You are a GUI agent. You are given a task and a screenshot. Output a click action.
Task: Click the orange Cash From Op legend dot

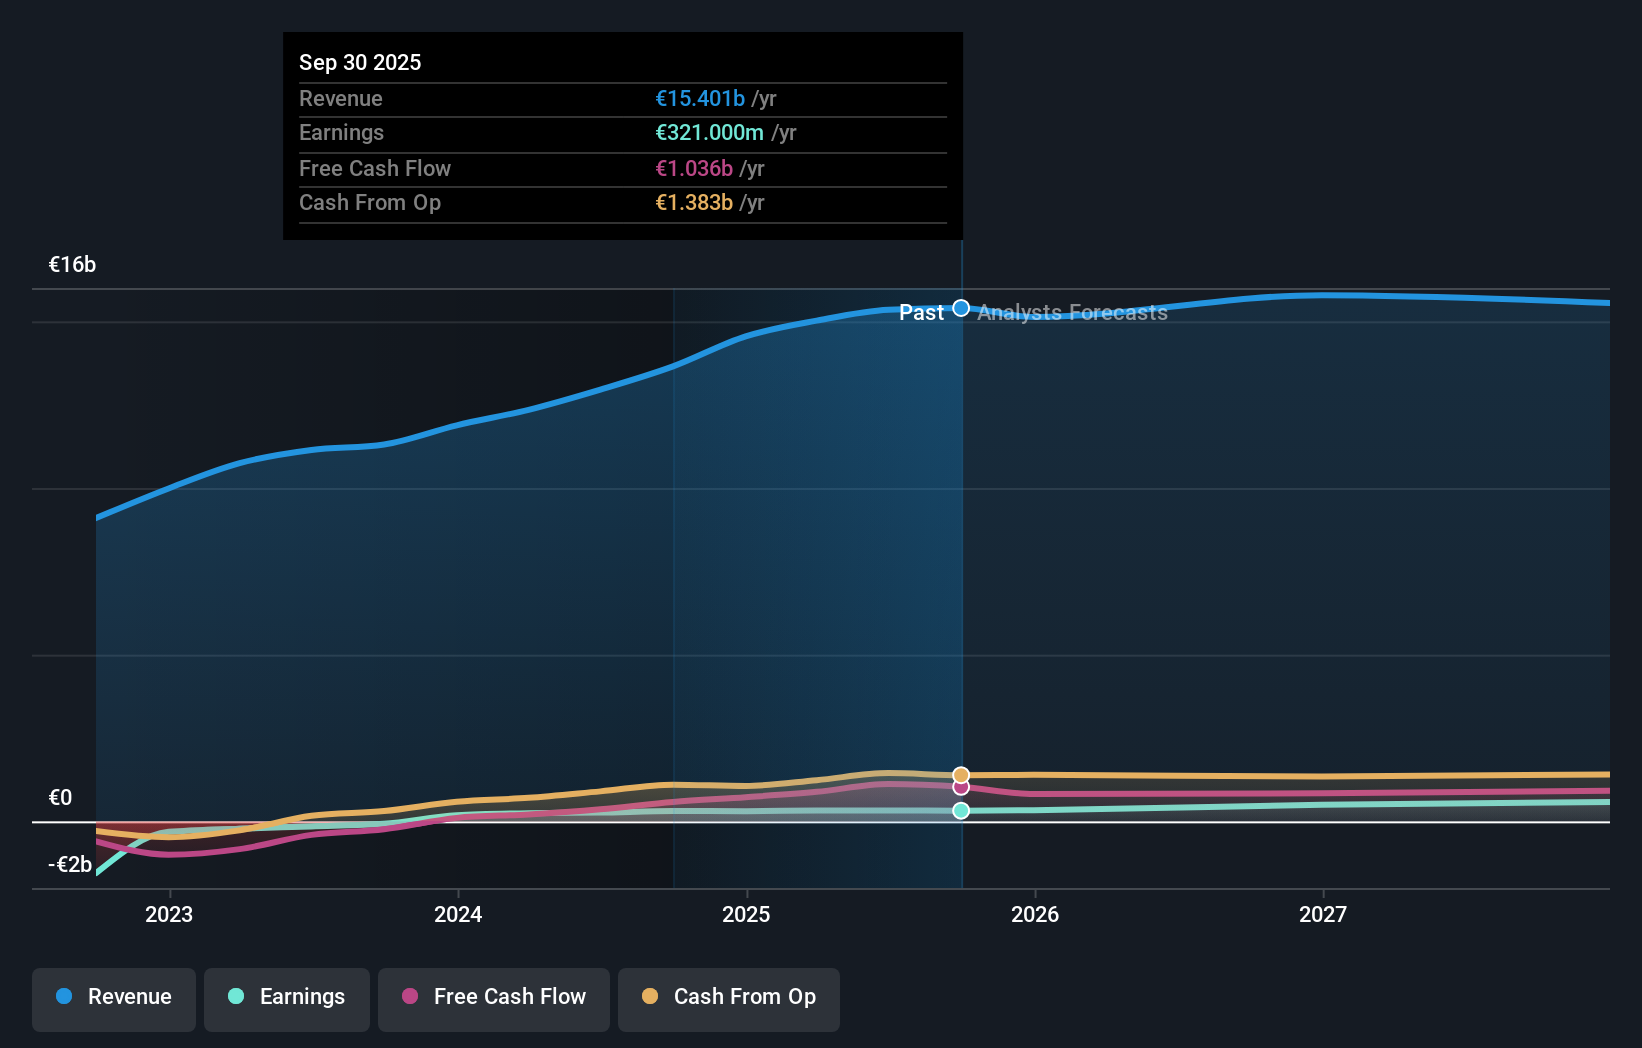650,997
